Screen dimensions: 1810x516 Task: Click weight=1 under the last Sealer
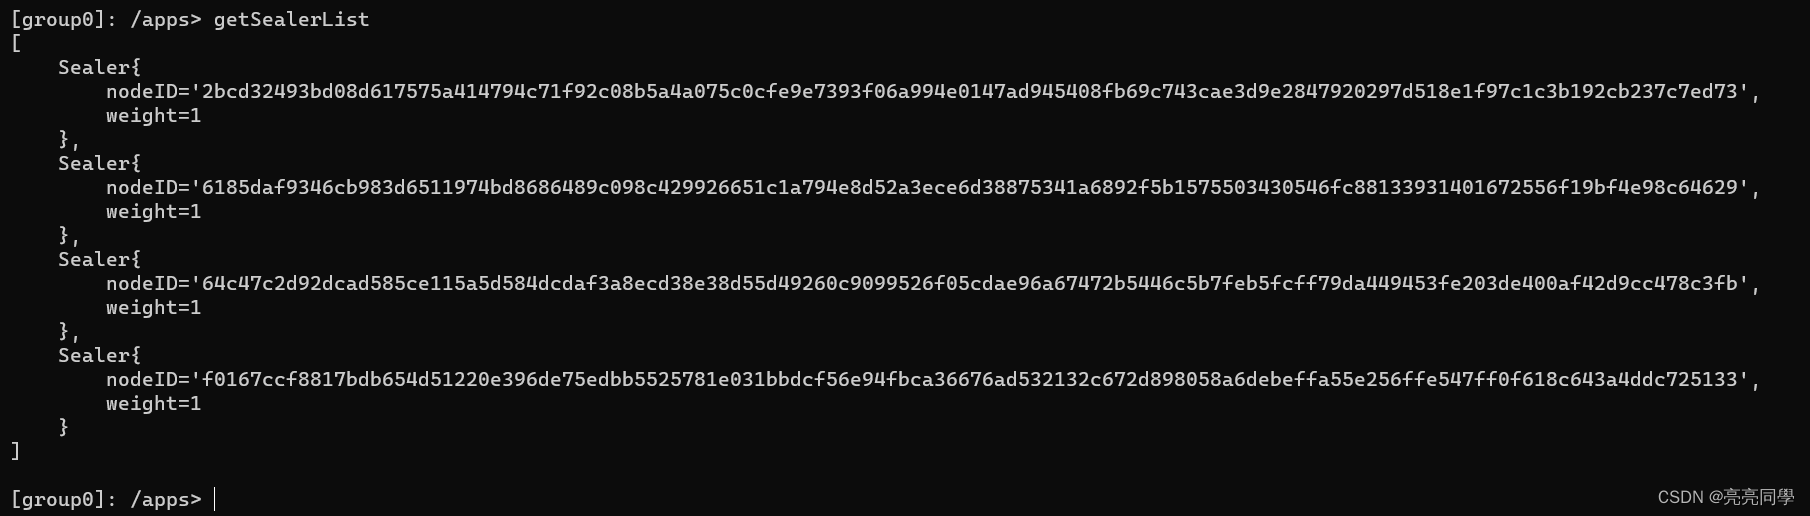(154, 404)
